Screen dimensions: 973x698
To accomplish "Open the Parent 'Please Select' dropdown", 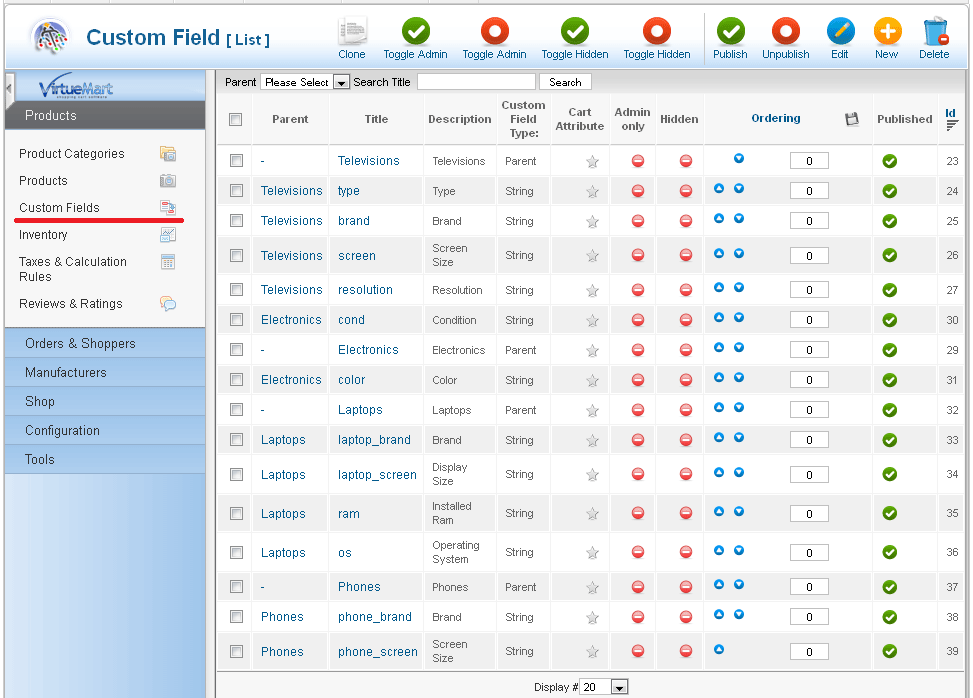I will [x=304, y=82].
